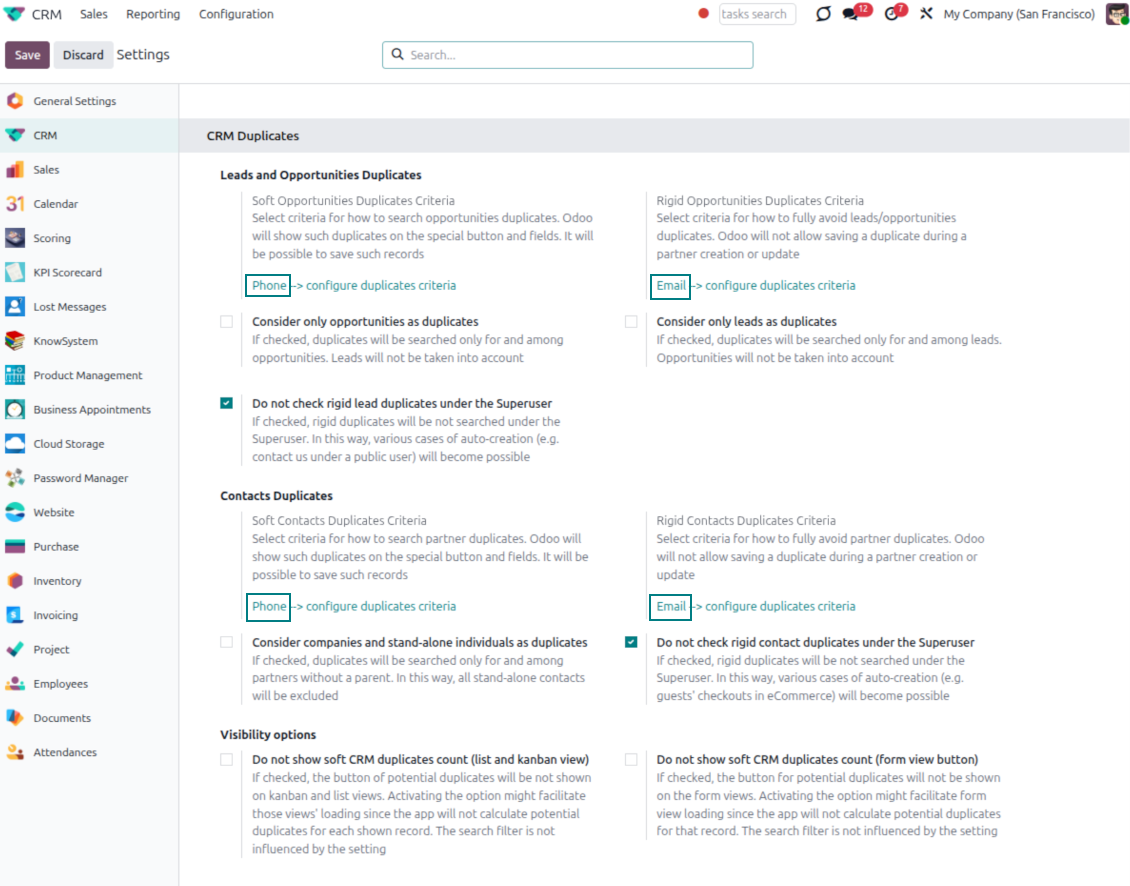Image resolution: width=1130 pixels, height=886 pixels.
Task: Click the KPI Scorecard sidebar icon
Action: (x=15, y=272)
